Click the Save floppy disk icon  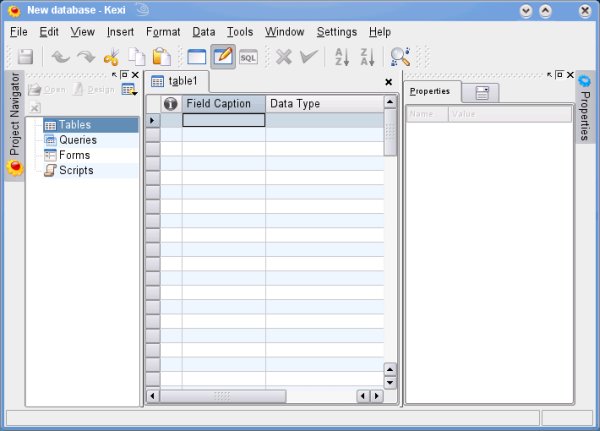point(26,57)
